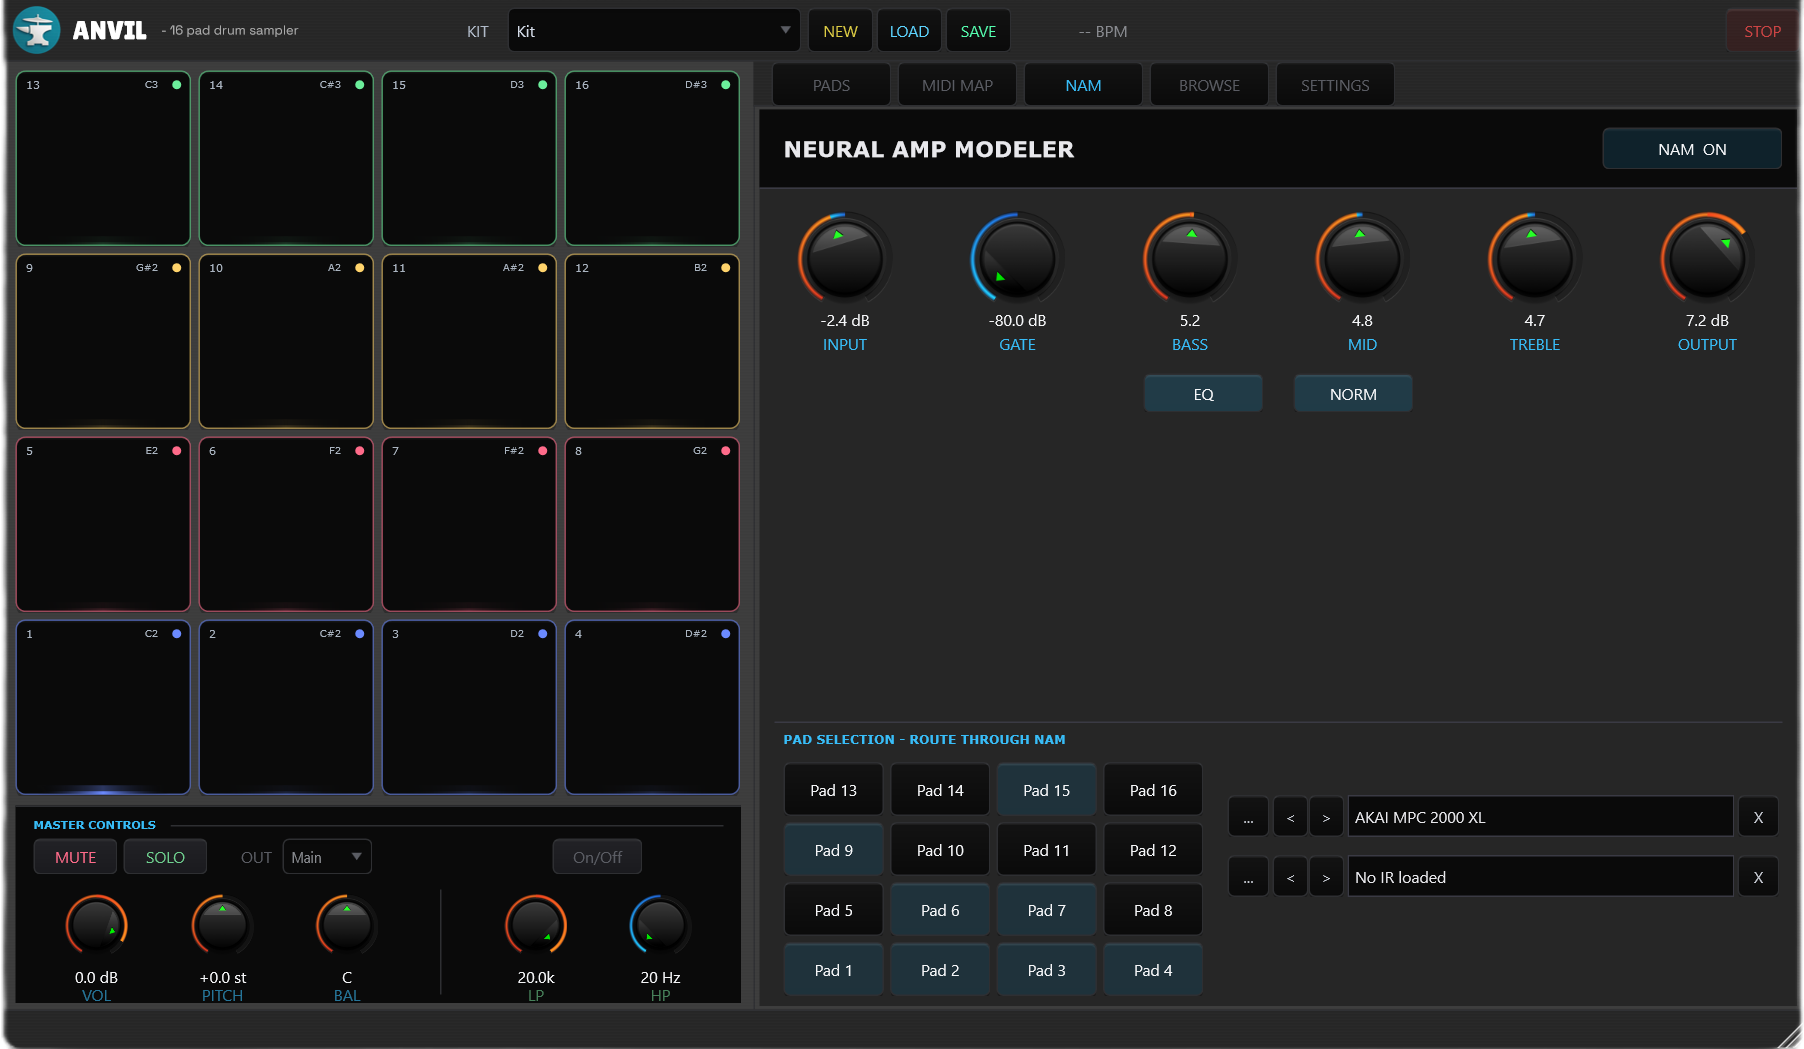Toggle Pad 15 NAM routing
Image resolution: width=1804 pixels, height=1049 pixels.
1046,790
